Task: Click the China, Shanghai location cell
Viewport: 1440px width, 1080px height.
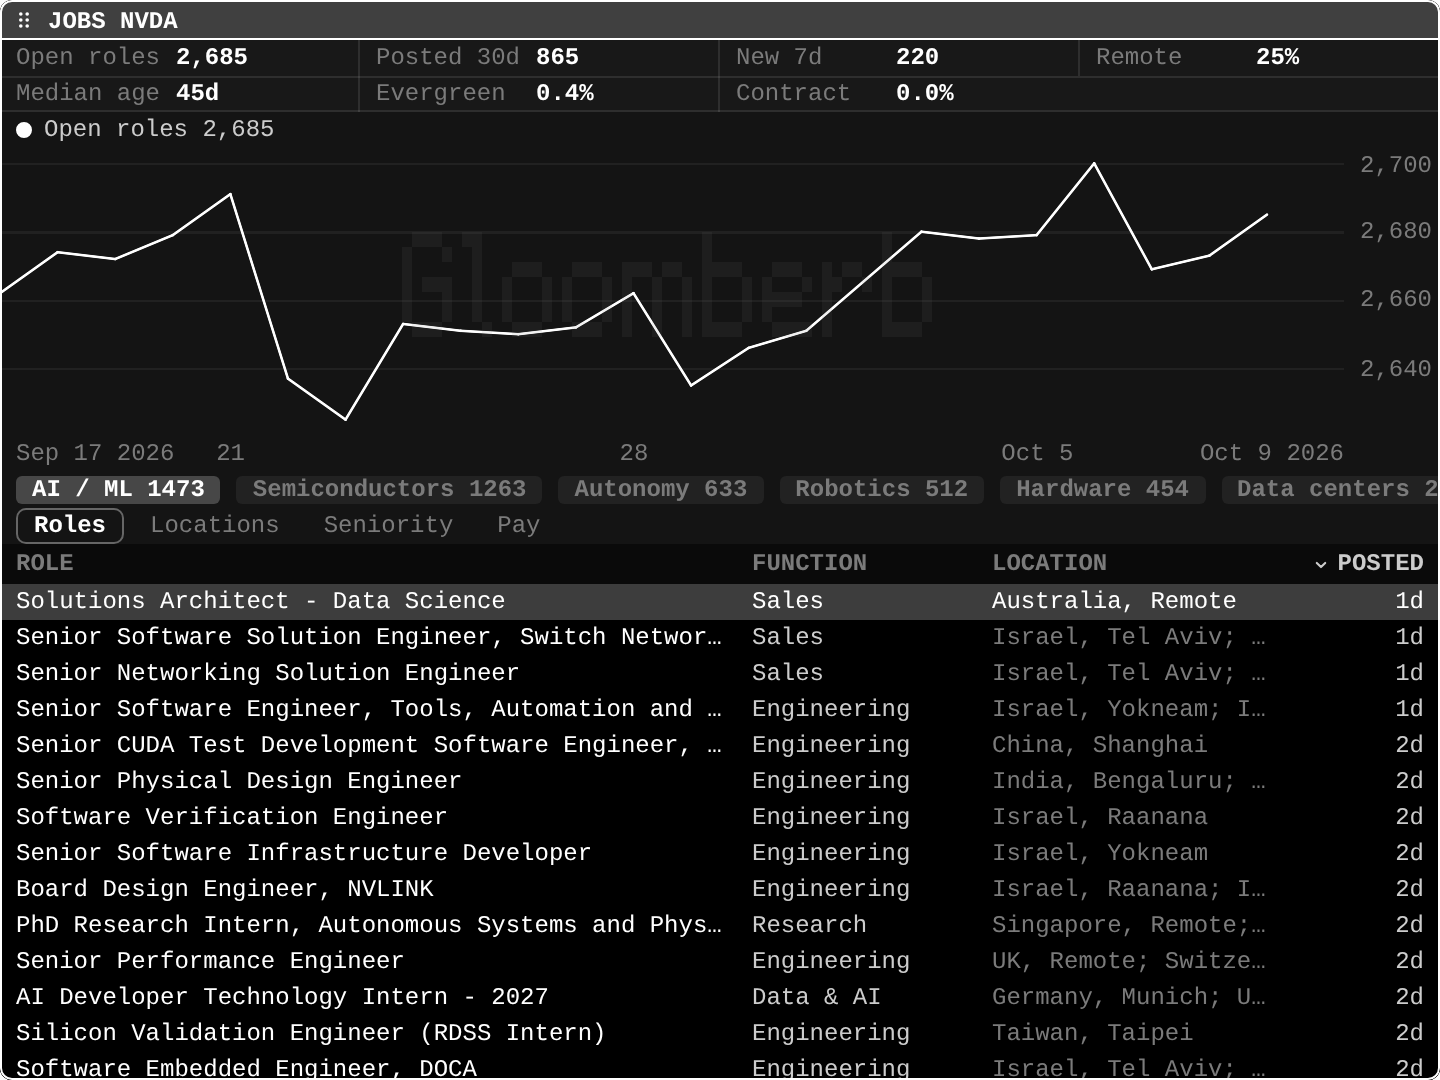Action: point(1100,745)
